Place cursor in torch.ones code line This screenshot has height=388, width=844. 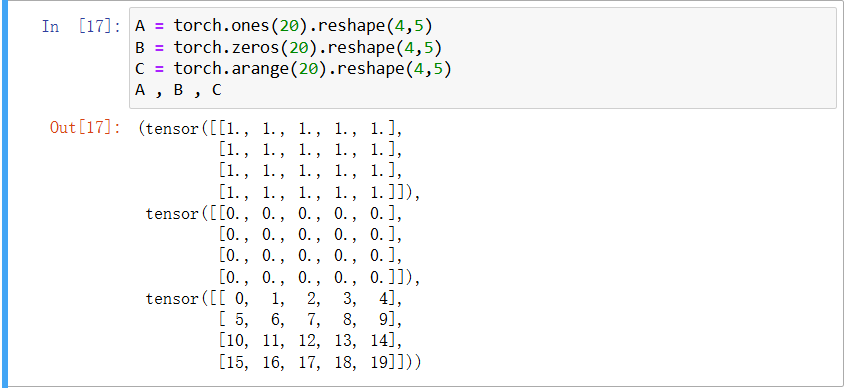[x=284, y=26]
